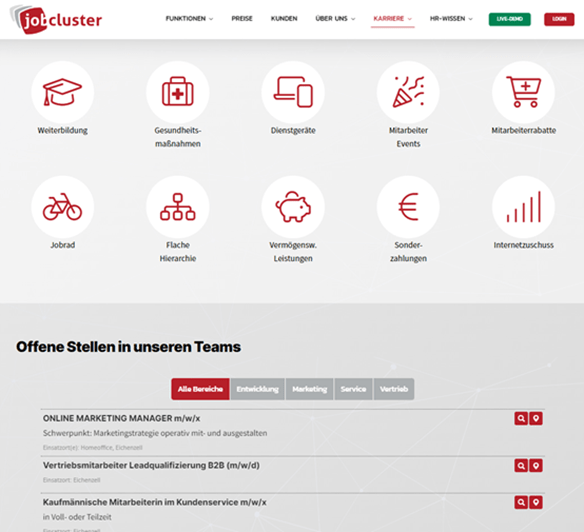Screen dimensions: 584x532
Task: Click the green Live-Demo button
Action: 510,19
